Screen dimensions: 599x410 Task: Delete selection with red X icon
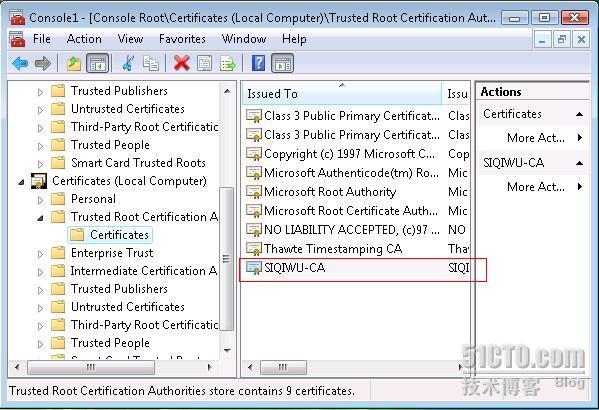click(x=181, y=63)
